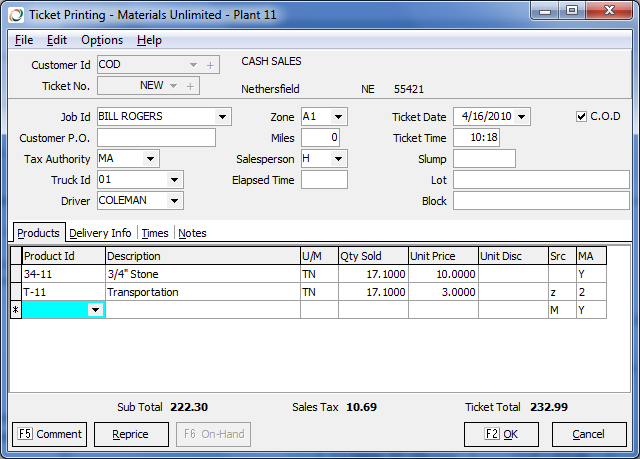Open the Ticket Date dropdown calendar
640x459 pixels.
[522, 117]
